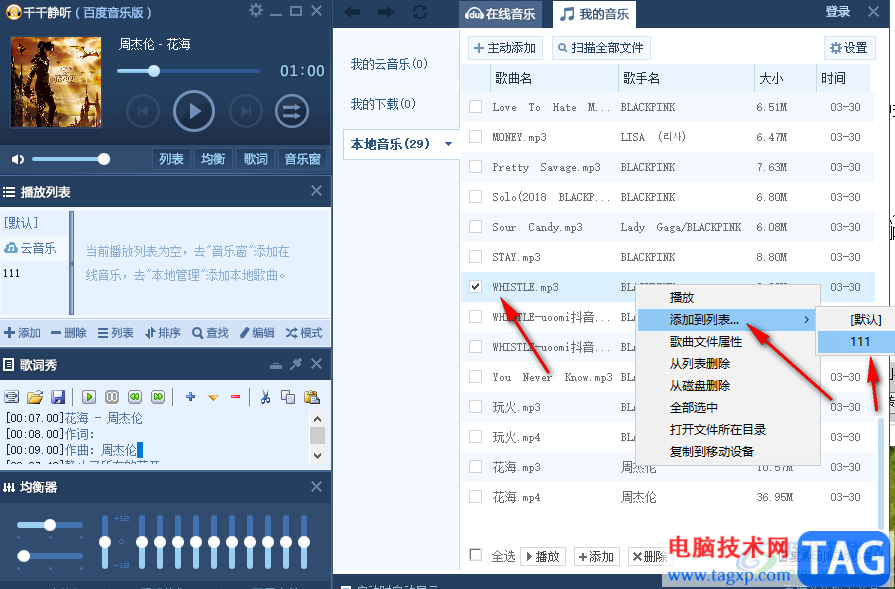Skip to the previous track
This screenshot has height=589, width=895.
pyautogui.click(x=143, y=111)
